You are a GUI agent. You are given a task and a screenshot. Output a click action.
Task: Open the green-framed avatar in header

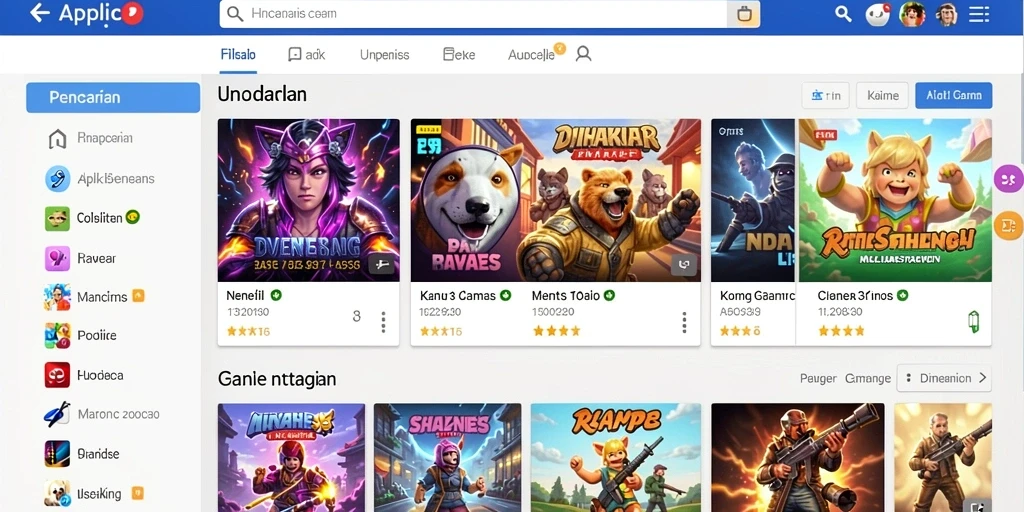[912, 14]
